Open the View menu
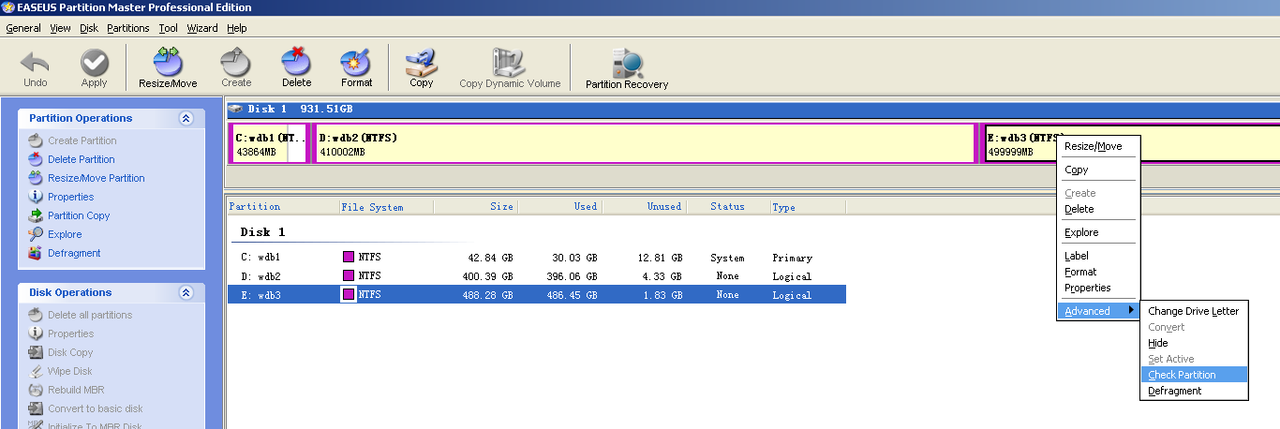The height and width of the screenshot is (429, 1280). 60,28
